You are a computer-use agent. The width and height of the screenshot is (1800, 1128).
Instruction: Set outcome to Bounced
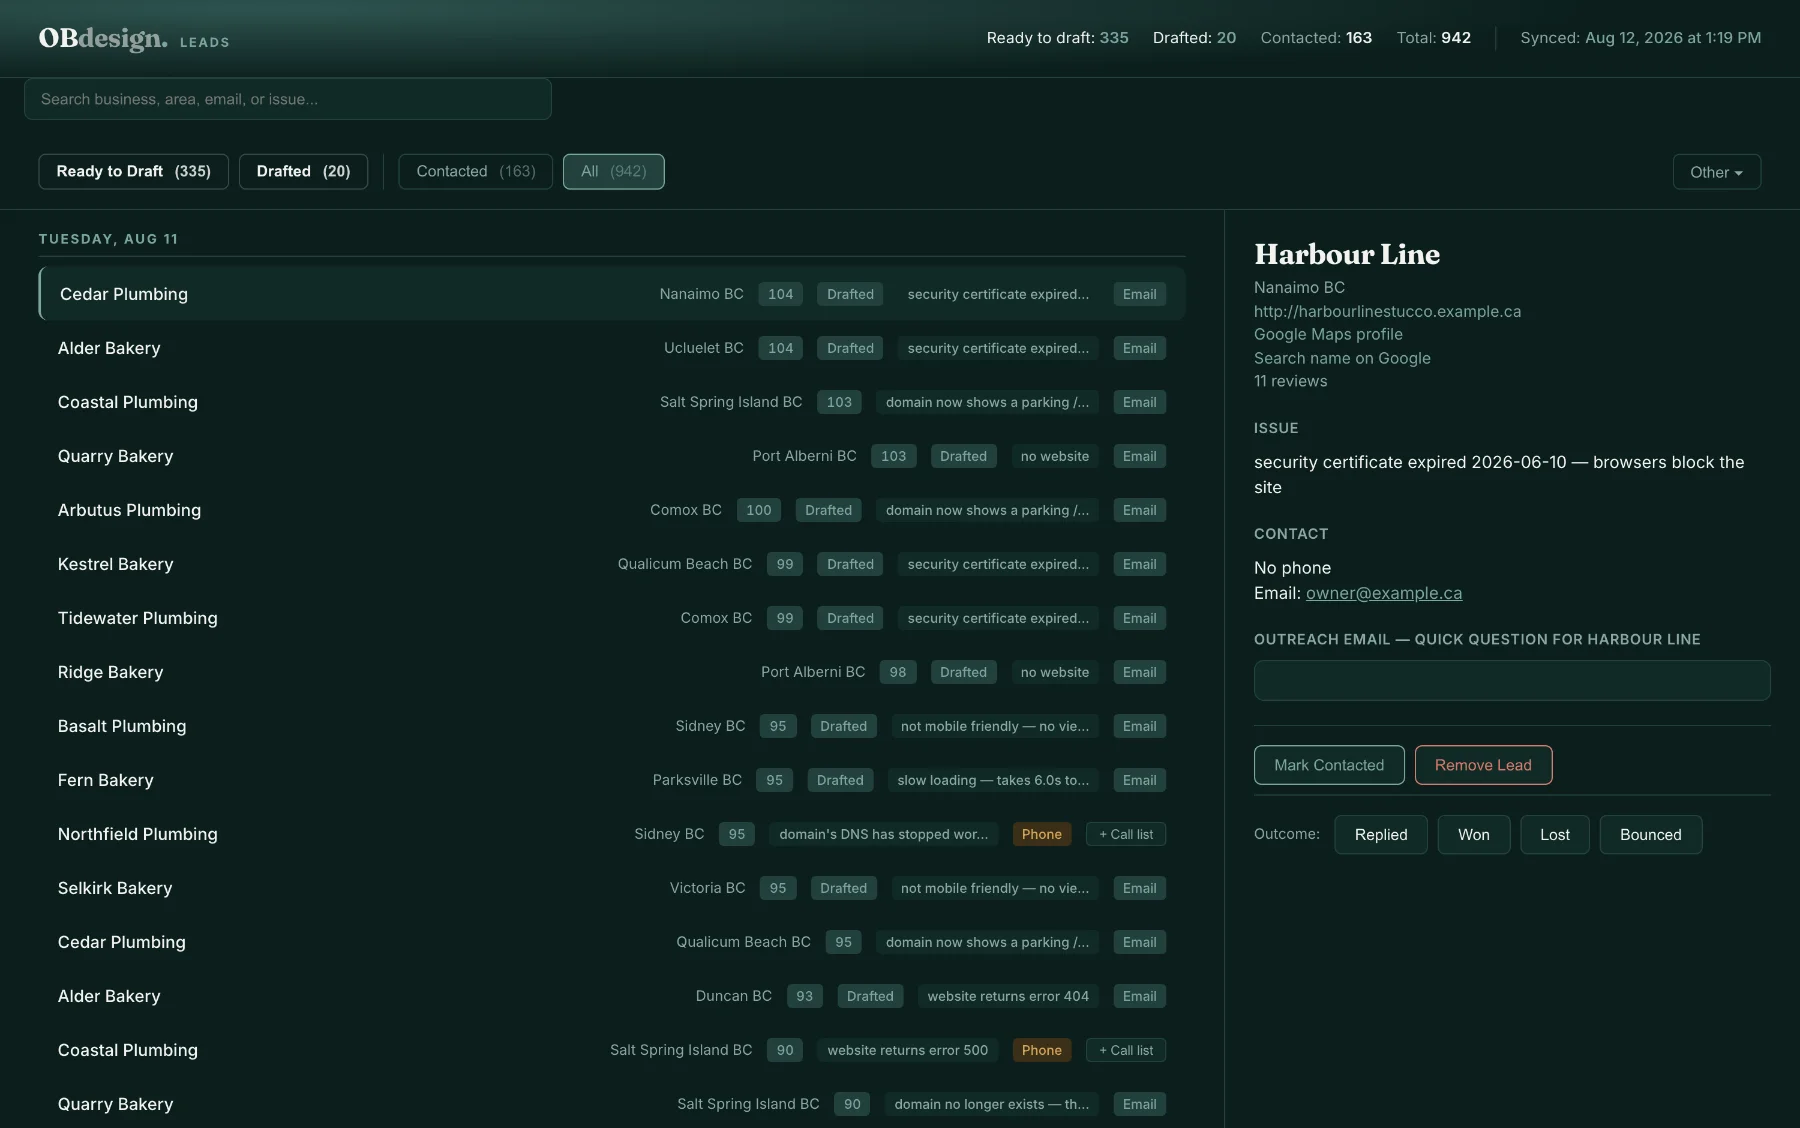[1650, 834]
